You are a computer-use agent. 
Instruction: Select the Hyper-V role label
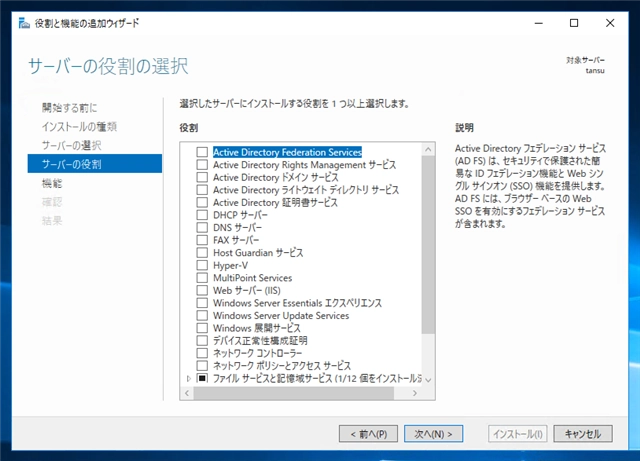[x=230, y=265]
